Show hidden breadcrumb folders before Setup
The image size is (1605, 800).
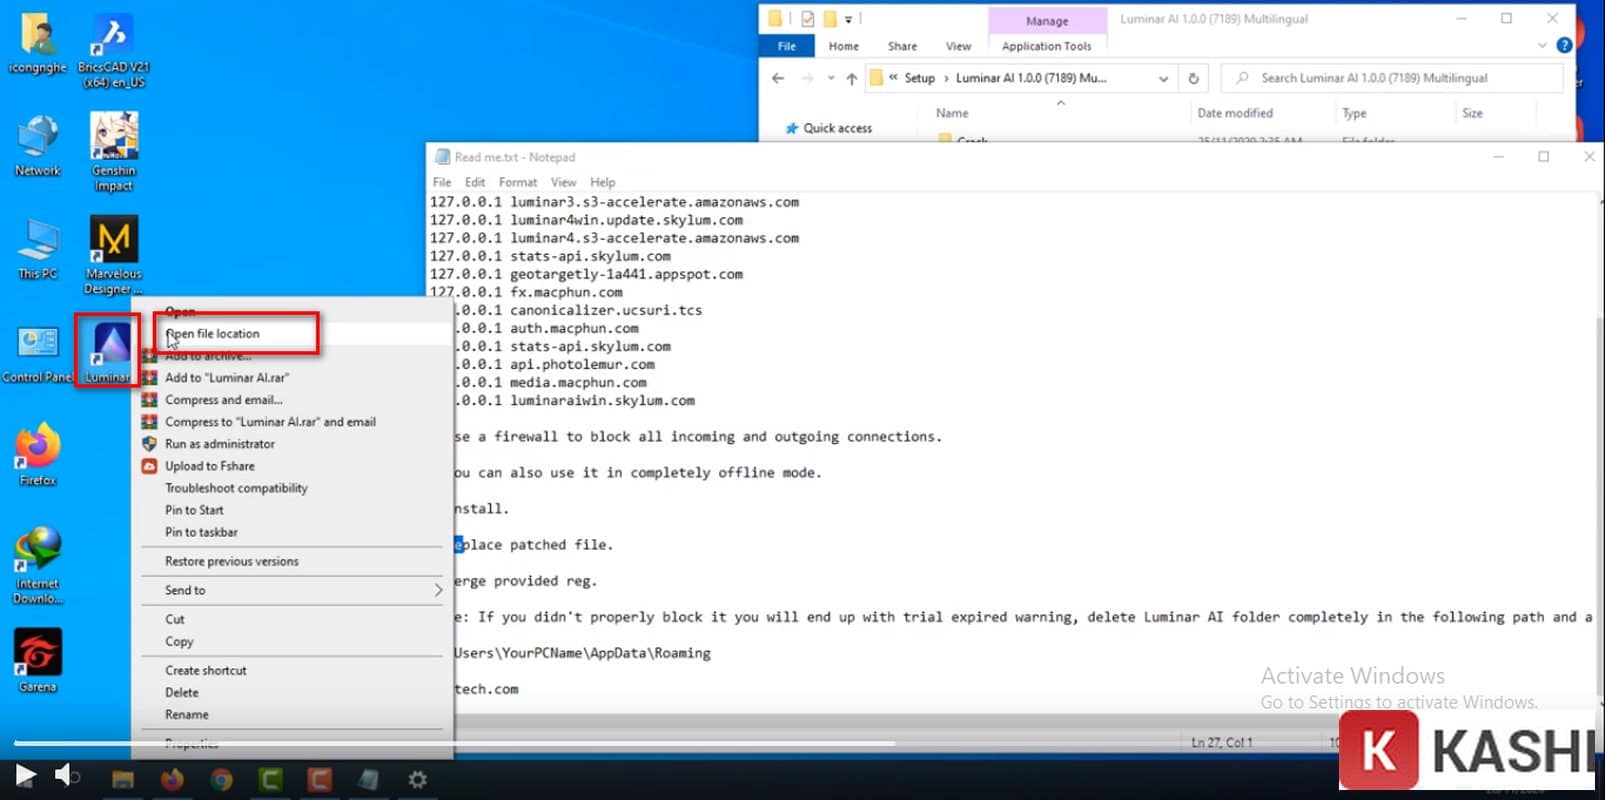(893, 78)
